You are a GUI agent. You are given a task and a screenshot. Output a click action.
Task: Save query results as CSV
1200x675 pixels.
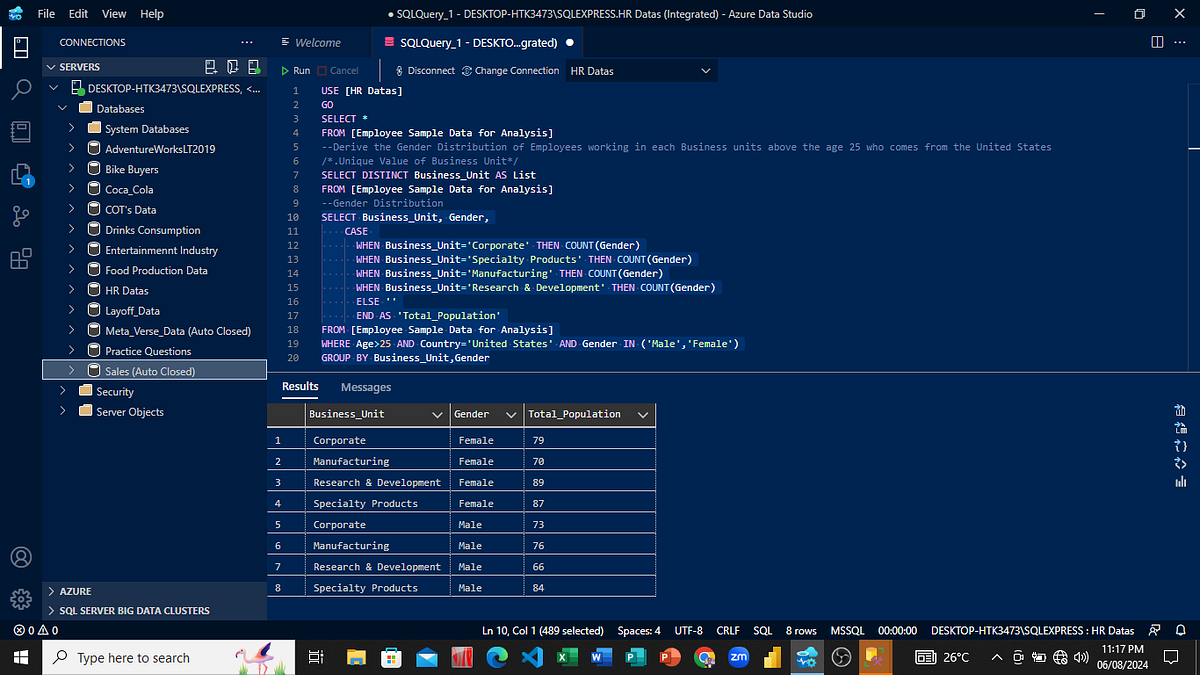pyautogui.click(x=1179, y=410)
